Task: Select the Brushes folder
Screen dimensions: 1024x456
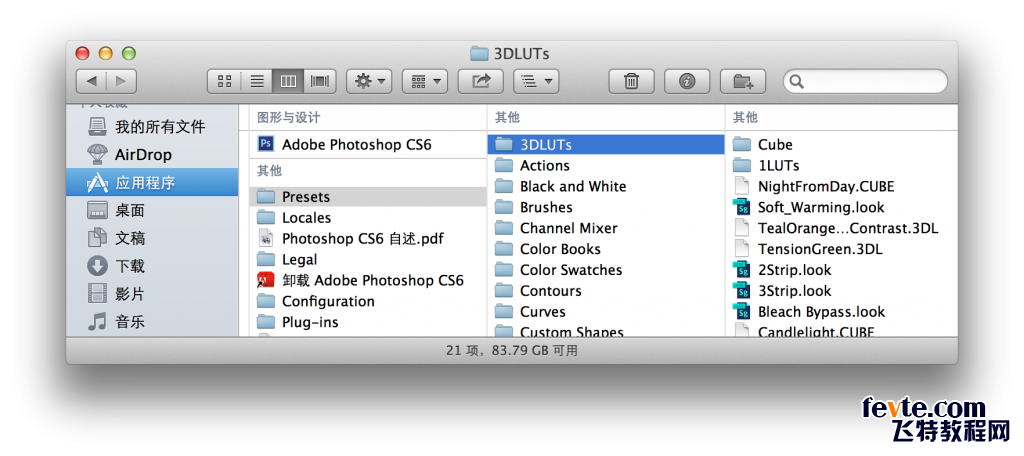Action: [x=606, y=207]
